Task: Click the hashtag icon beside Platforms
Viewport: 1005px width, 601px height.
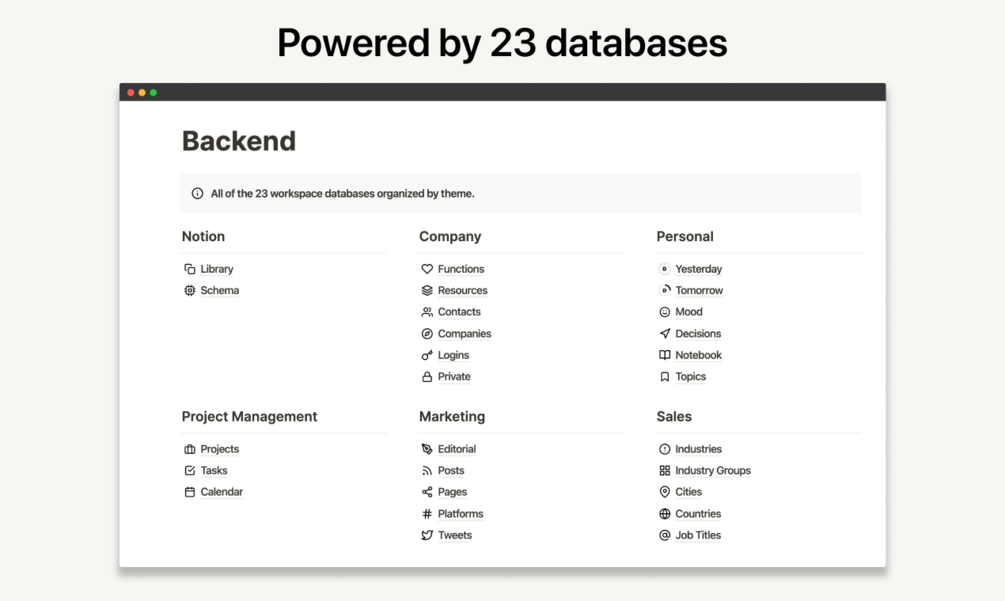Action: click(427, 514)
